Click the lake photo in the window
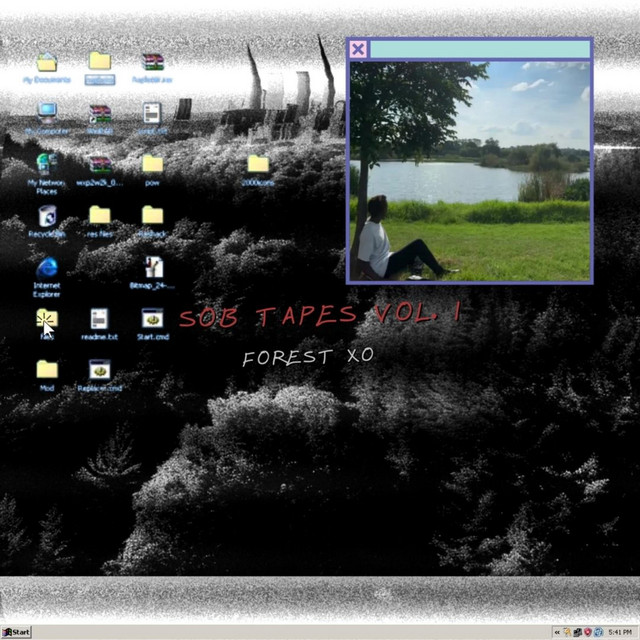Screen dimensions: 640x640 click(469, 171)
